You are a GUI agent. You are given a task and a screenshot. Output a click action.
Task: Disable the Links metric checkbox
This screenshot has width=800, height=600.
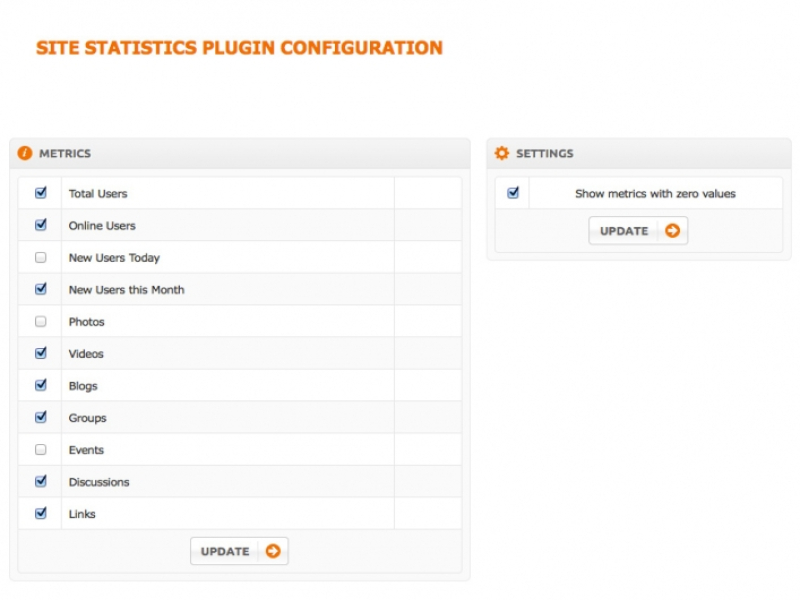41,513
